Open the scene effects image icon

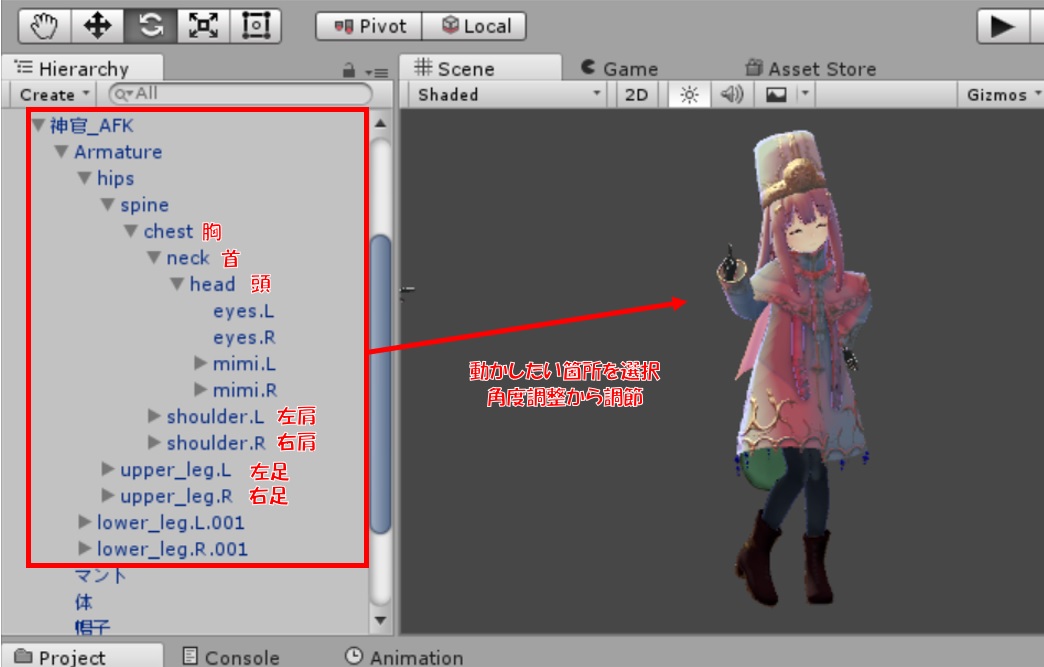click(x=776, y=95)
